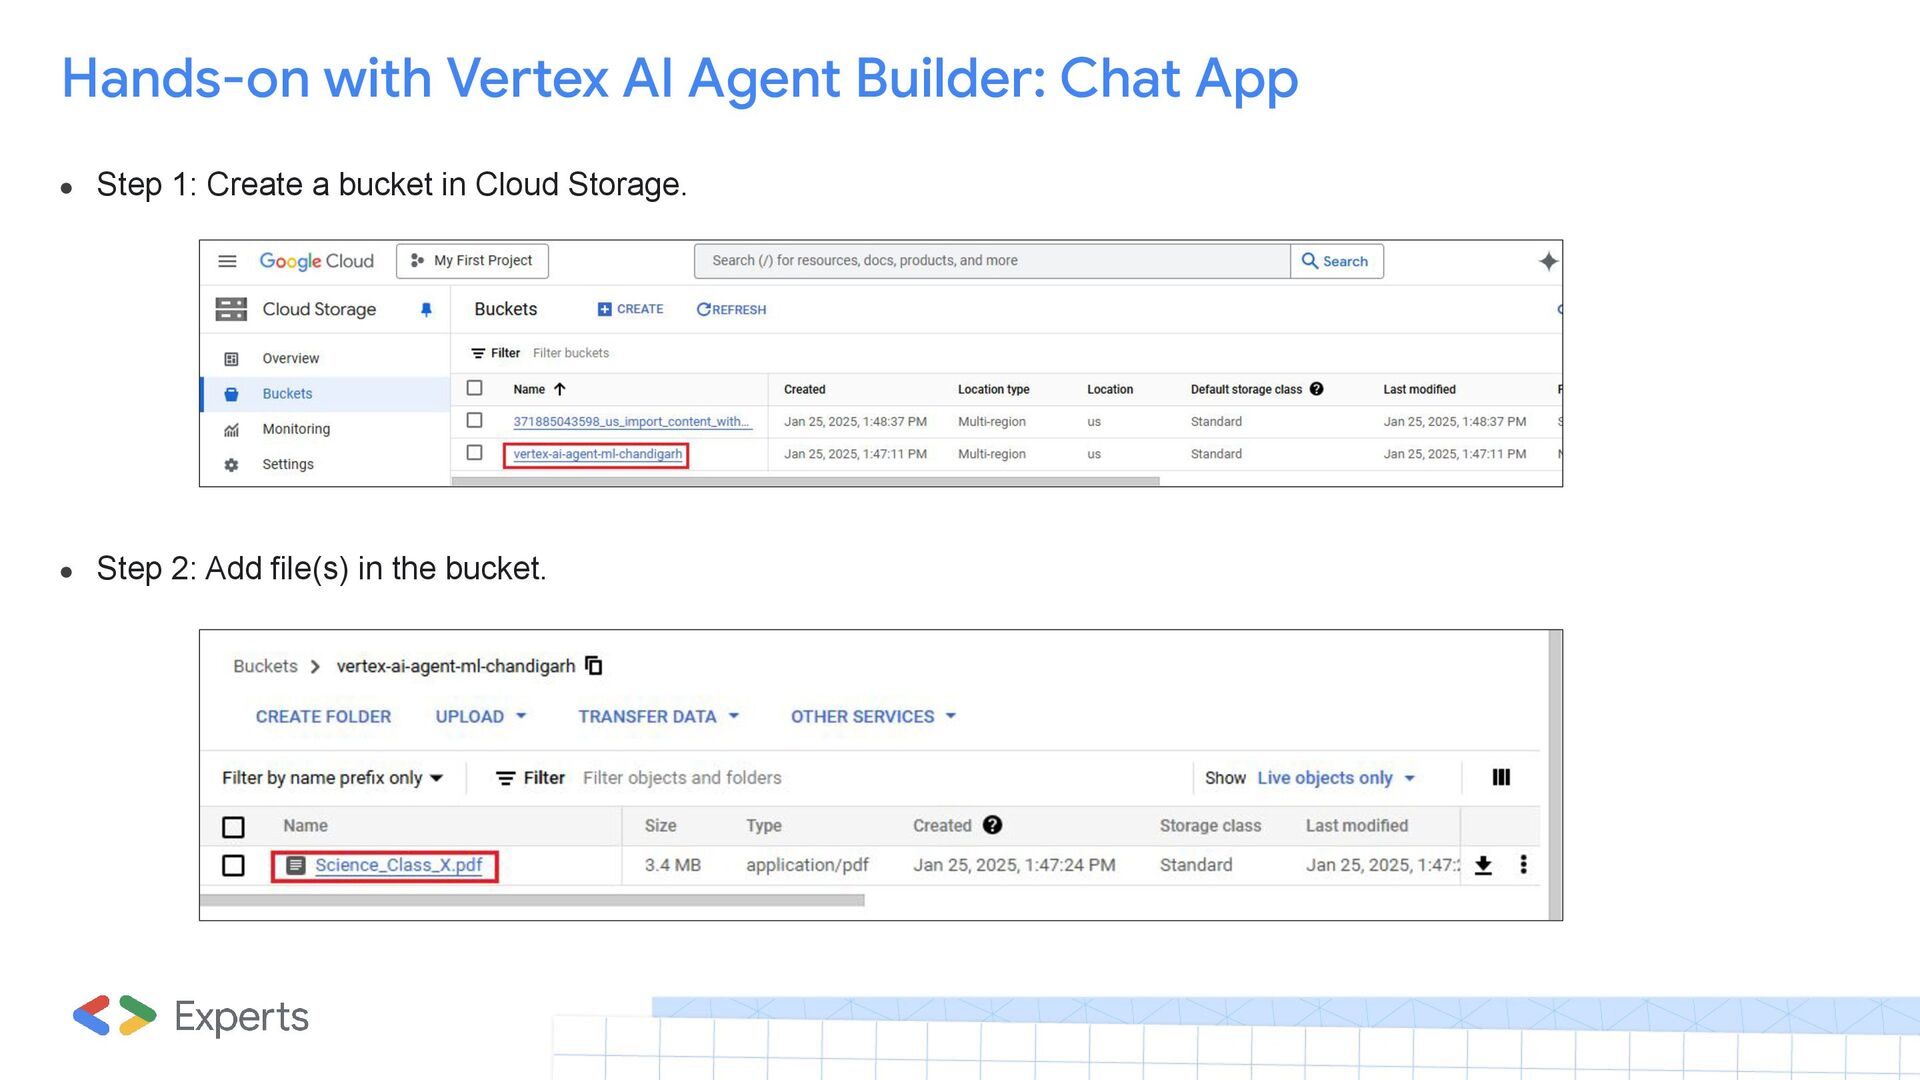This screenshot has width=1920, height=1080.
Task: Open Overview in the sidebar
Action: click(290, 358)
